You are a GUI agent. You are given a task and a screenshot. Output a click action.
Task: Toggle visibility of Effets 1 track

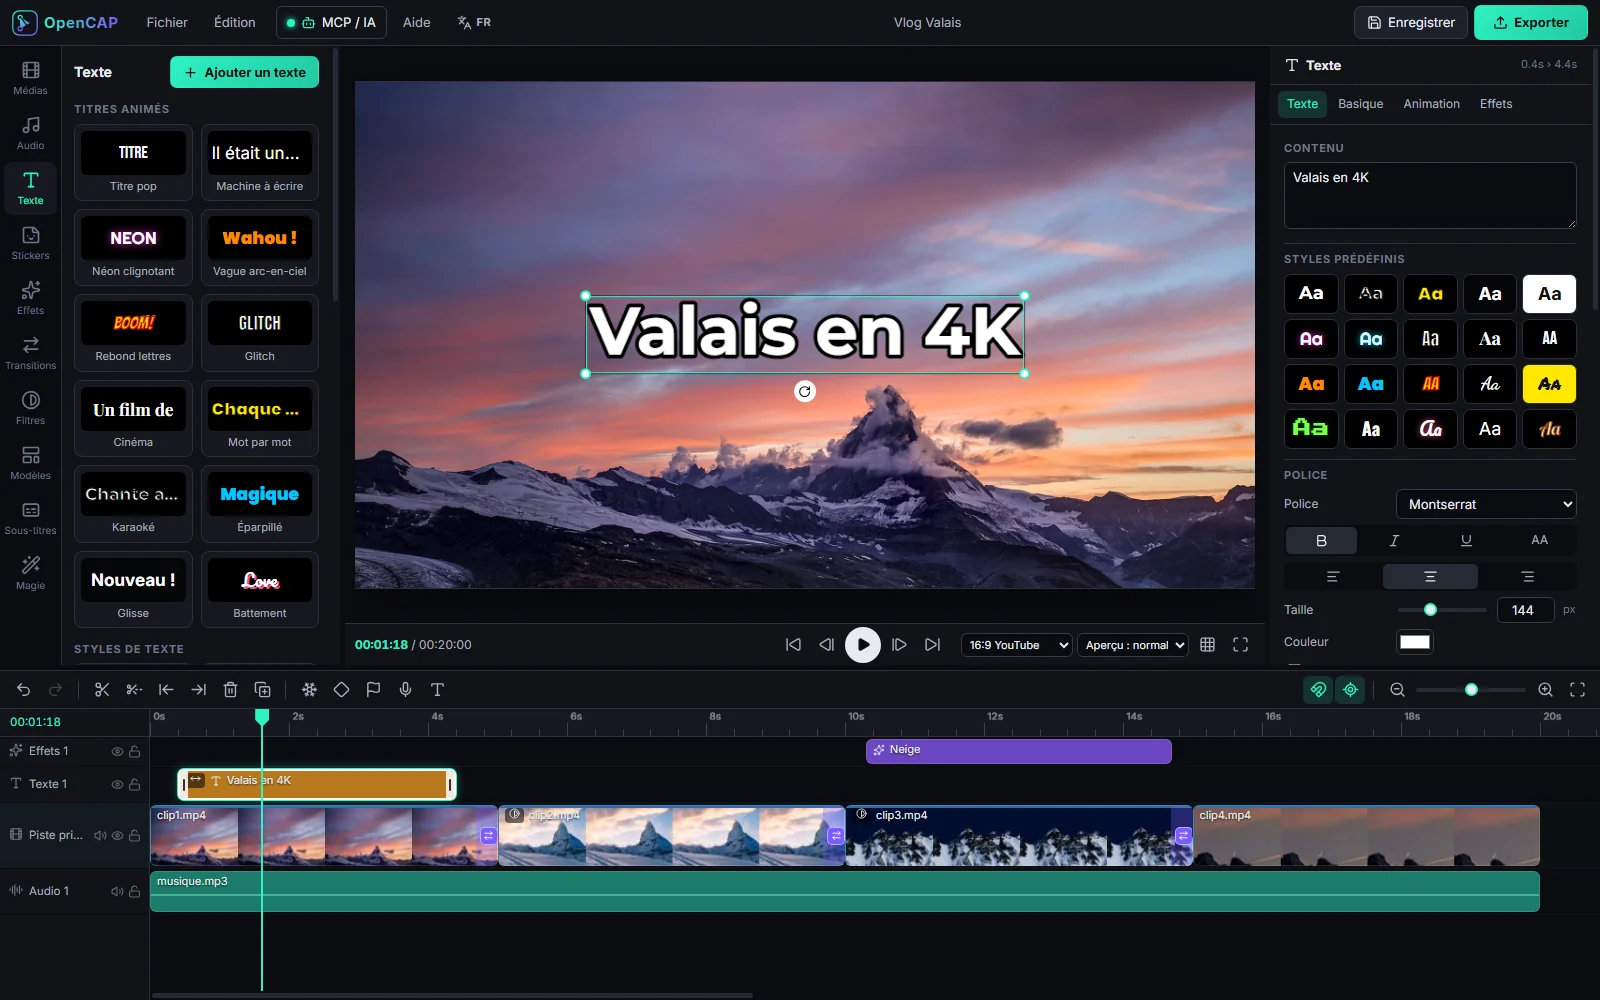click(117, 751)
